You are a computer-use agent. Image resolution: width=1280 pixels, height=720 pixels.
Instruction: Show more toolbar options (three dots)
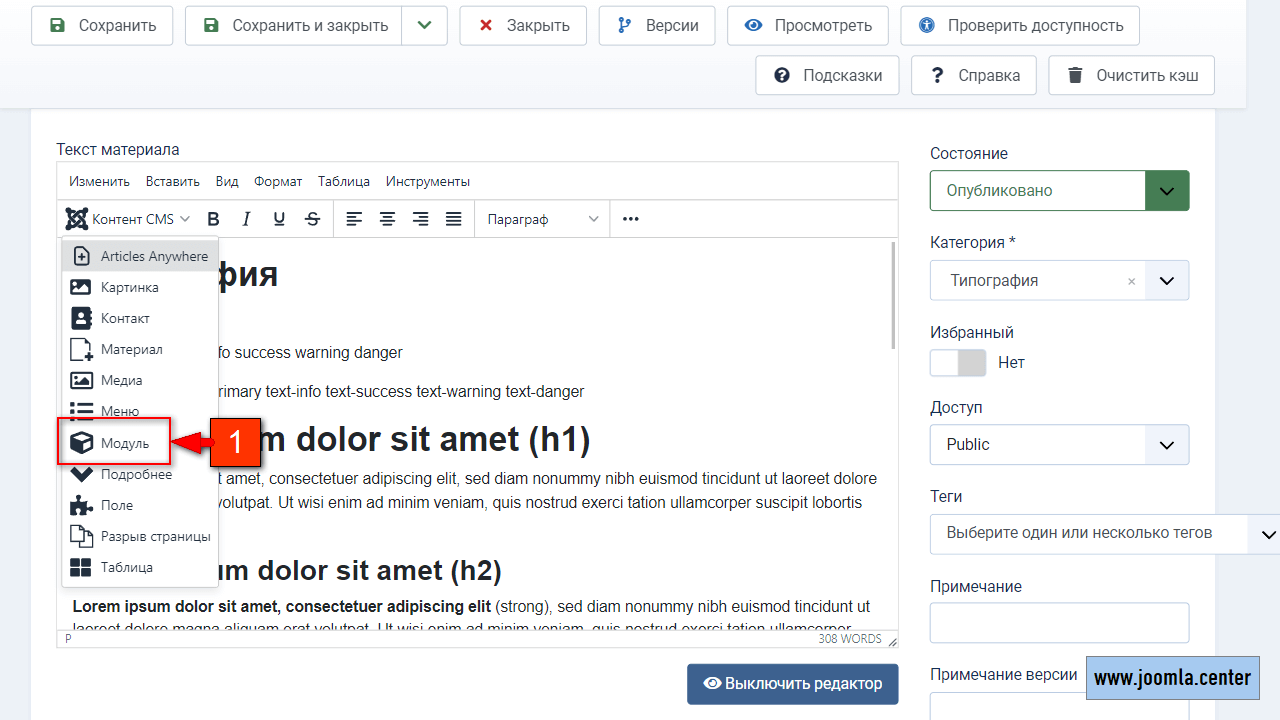coord(630,219)
